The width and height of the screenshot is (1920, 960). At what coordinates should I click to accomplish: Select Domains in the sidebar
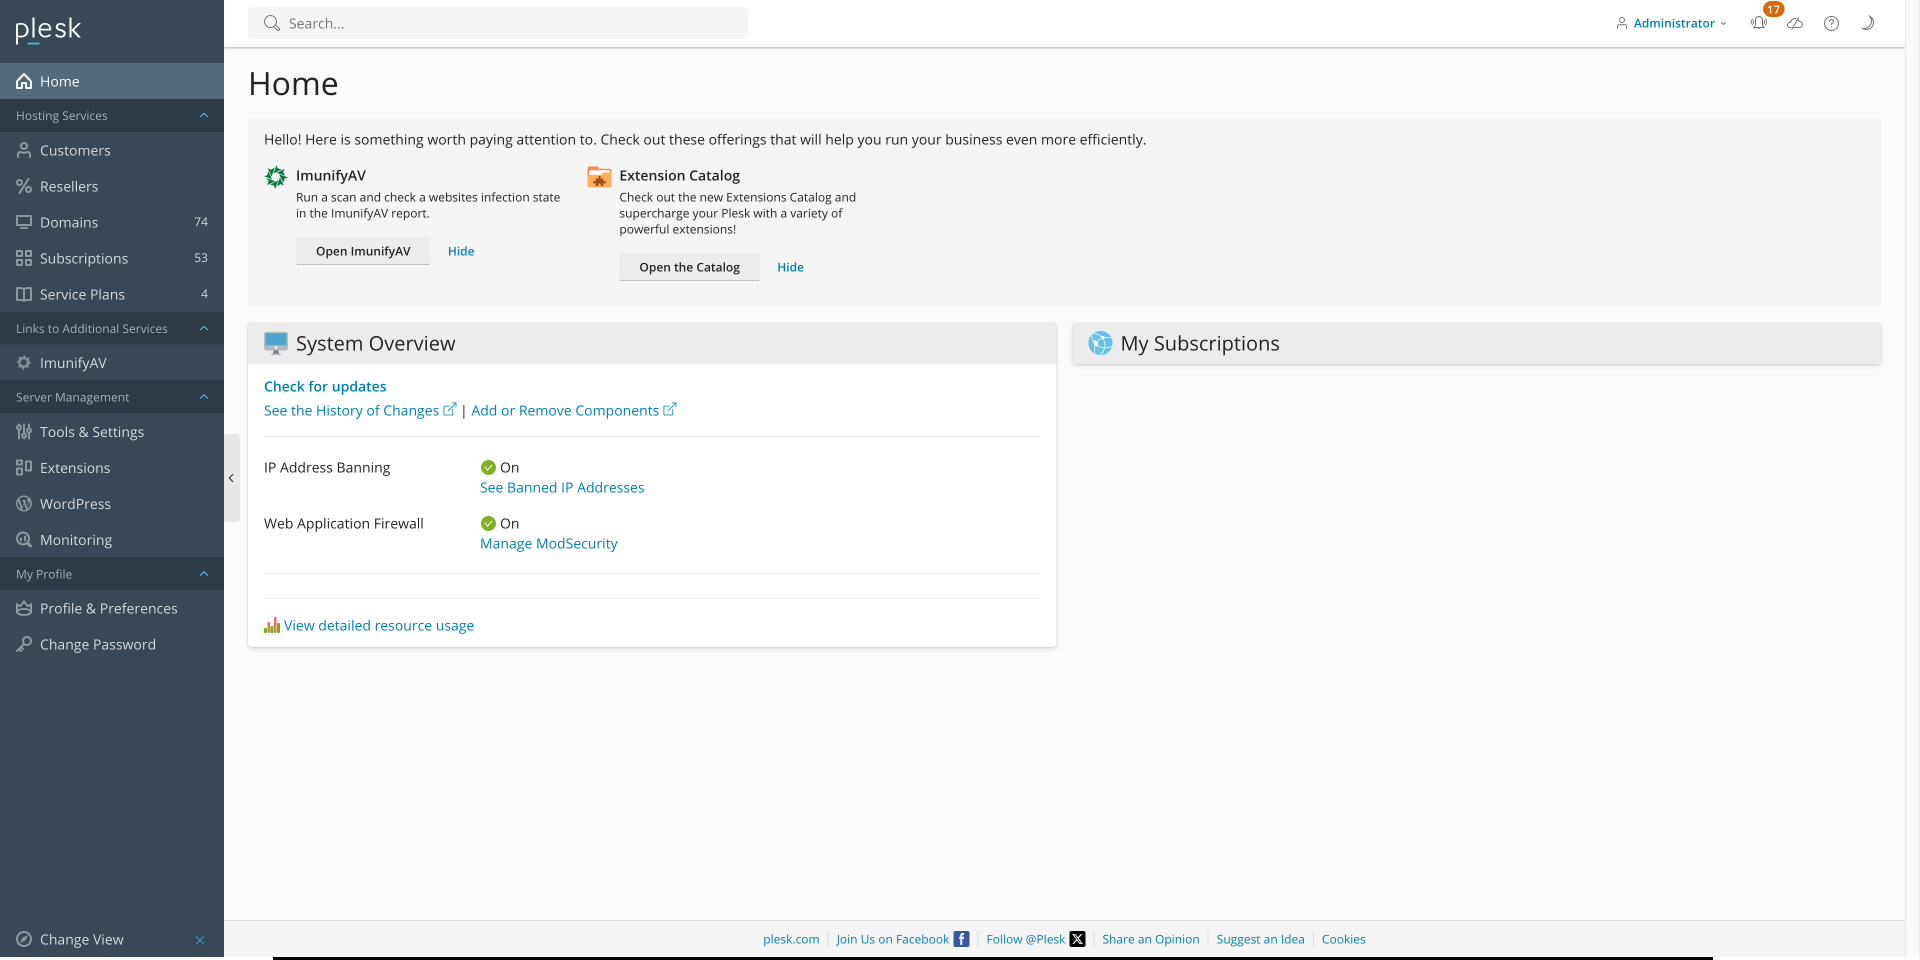pos(68,222)
